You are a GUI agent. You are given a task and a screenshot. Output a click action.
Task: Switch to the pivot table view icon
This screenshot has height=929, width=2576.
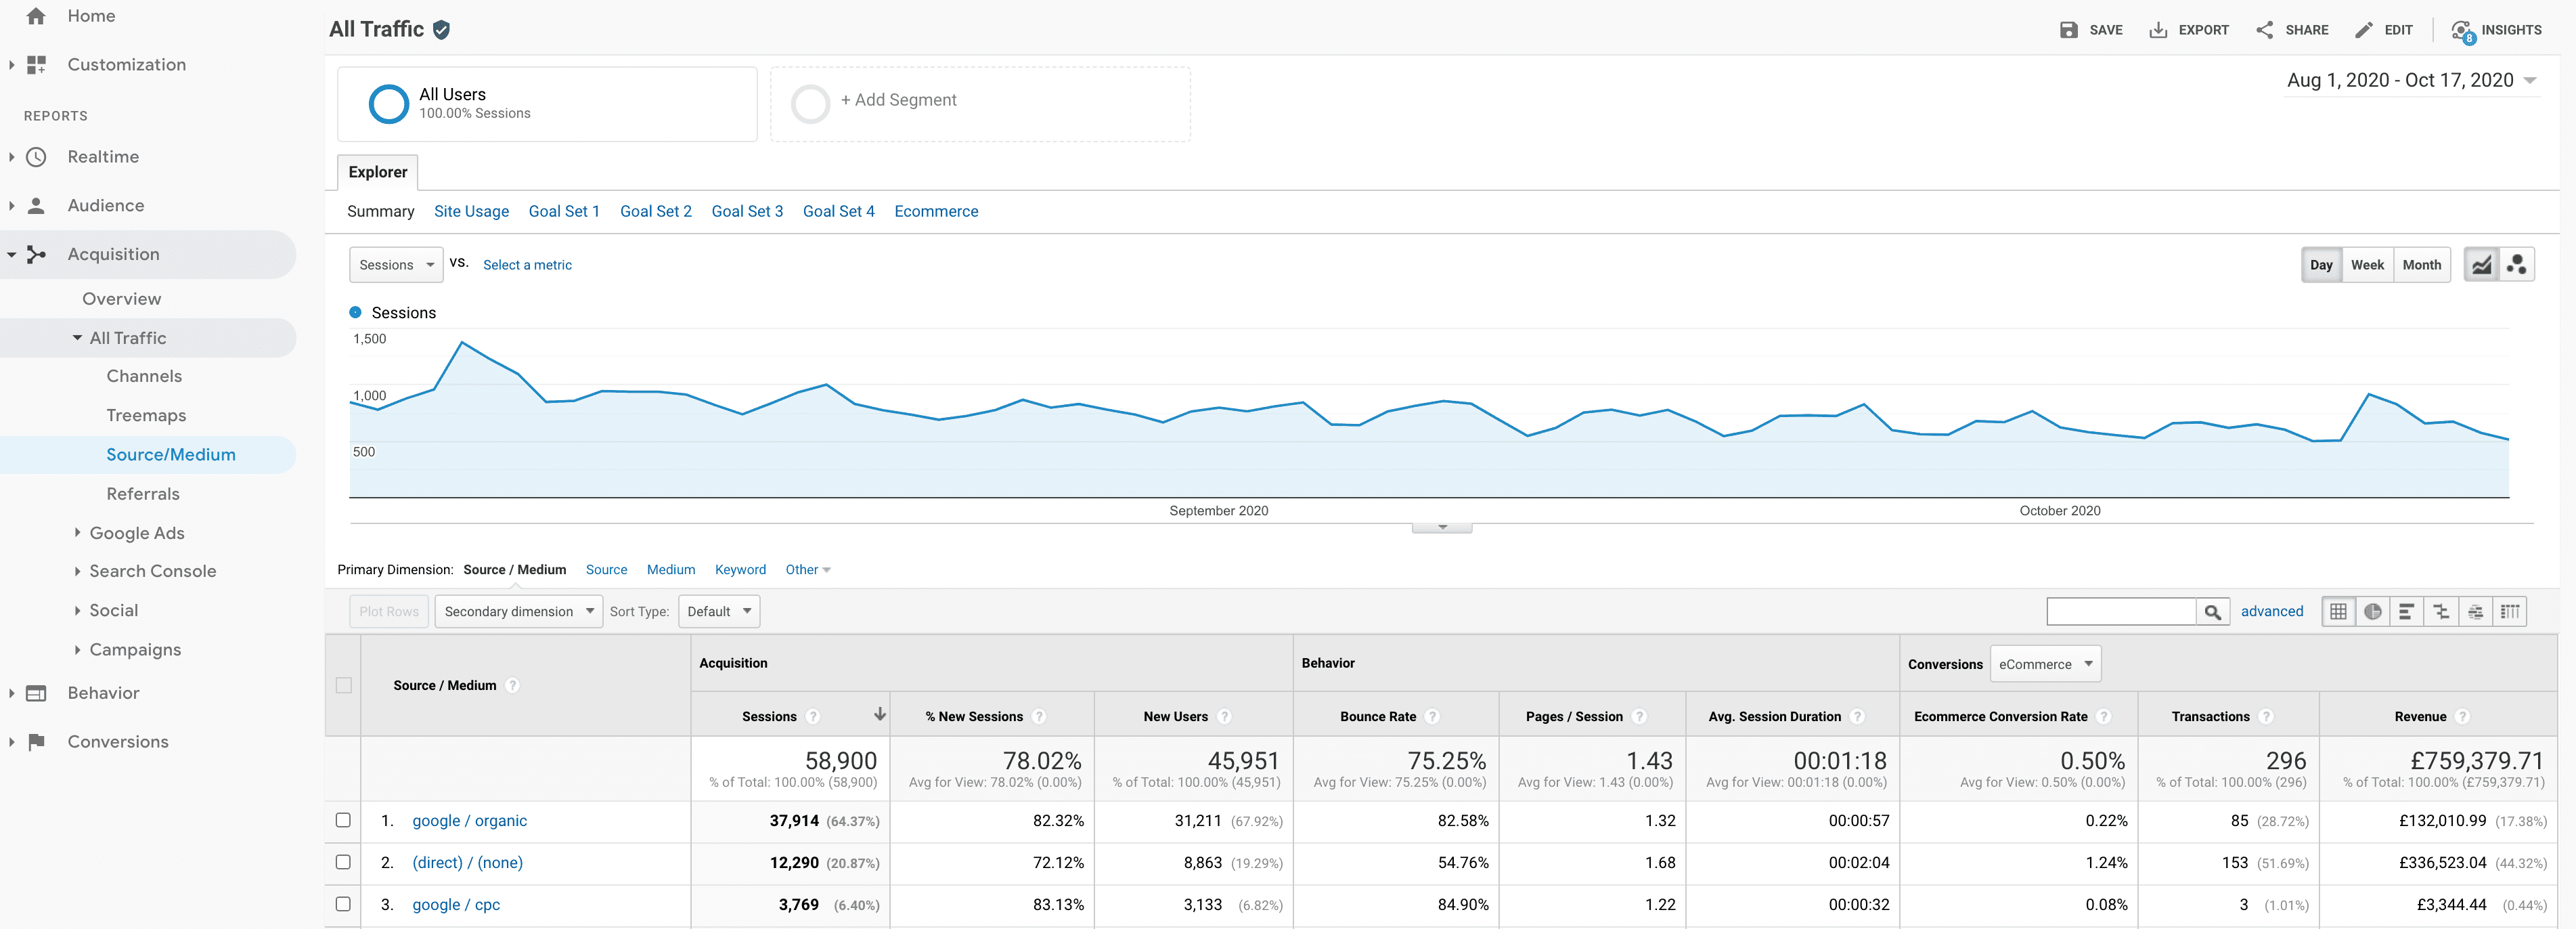click(2511, 611)
